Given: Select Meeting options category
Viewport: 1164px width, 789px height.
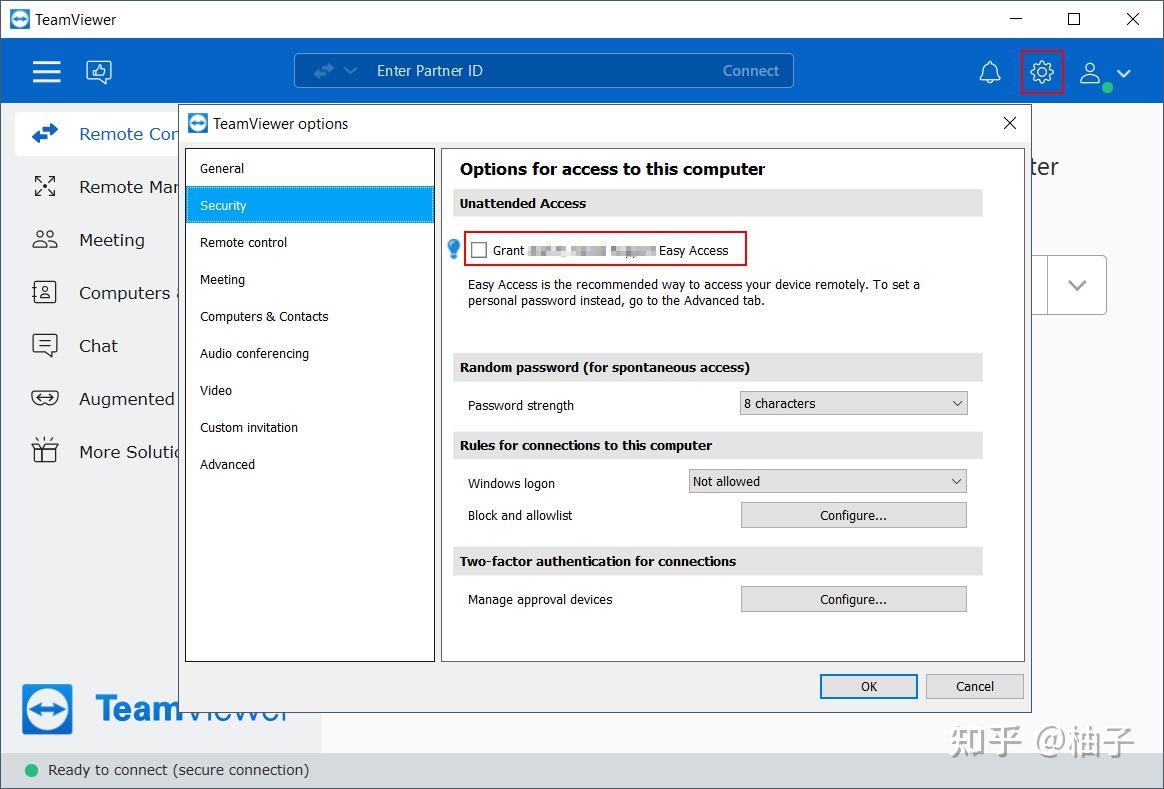Looking at the screenshot, I should pos(310,279).
